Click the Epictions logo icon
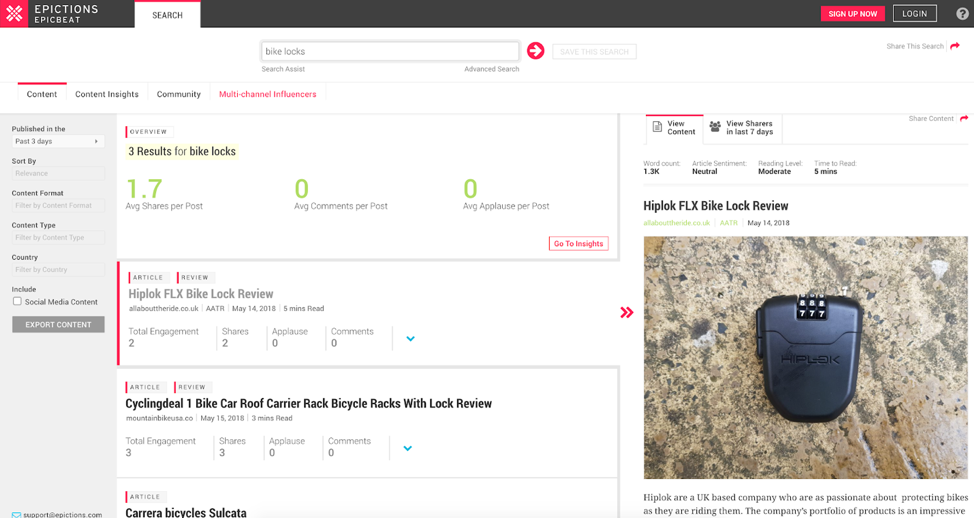The width and height of the screenshot is (974, 518). click(14, 14)
